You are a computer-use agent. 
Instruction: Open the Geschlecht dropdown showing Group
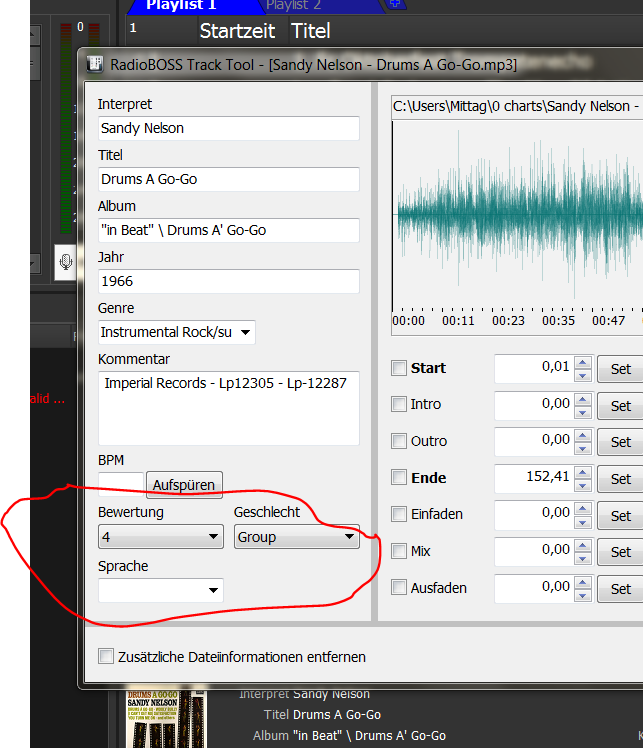pyautogui.click(x=297, y=537)
